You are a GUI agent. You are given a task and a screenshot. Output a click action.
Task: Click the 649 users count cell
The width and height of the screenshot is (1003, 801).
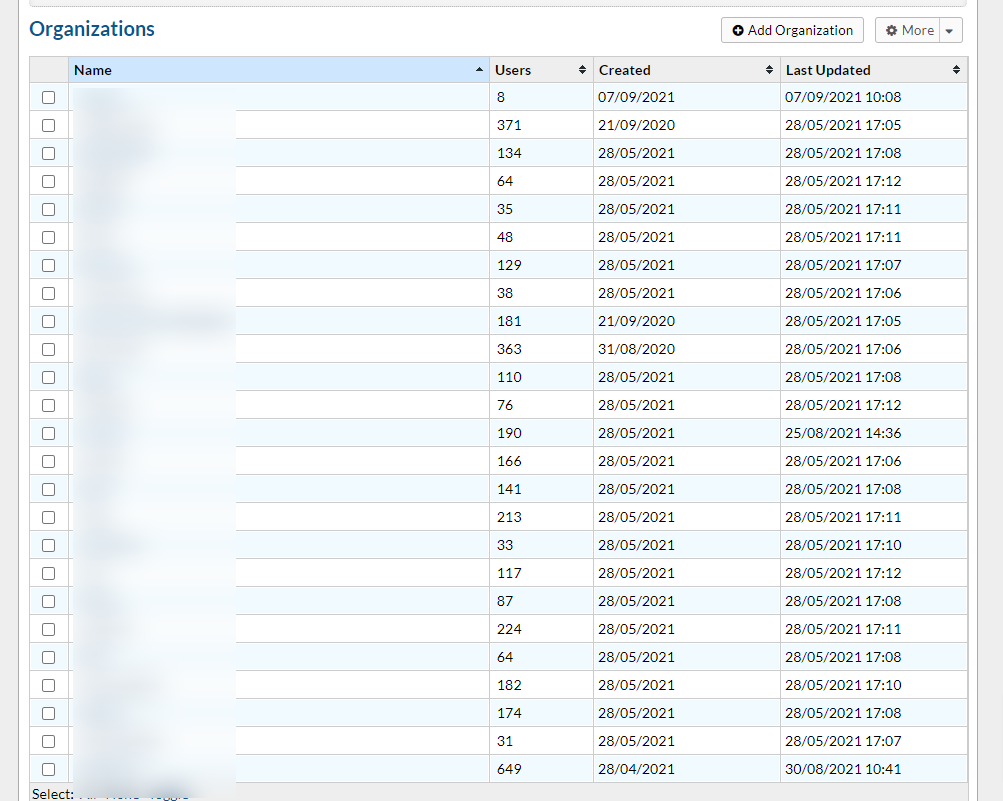pos(509,770)
